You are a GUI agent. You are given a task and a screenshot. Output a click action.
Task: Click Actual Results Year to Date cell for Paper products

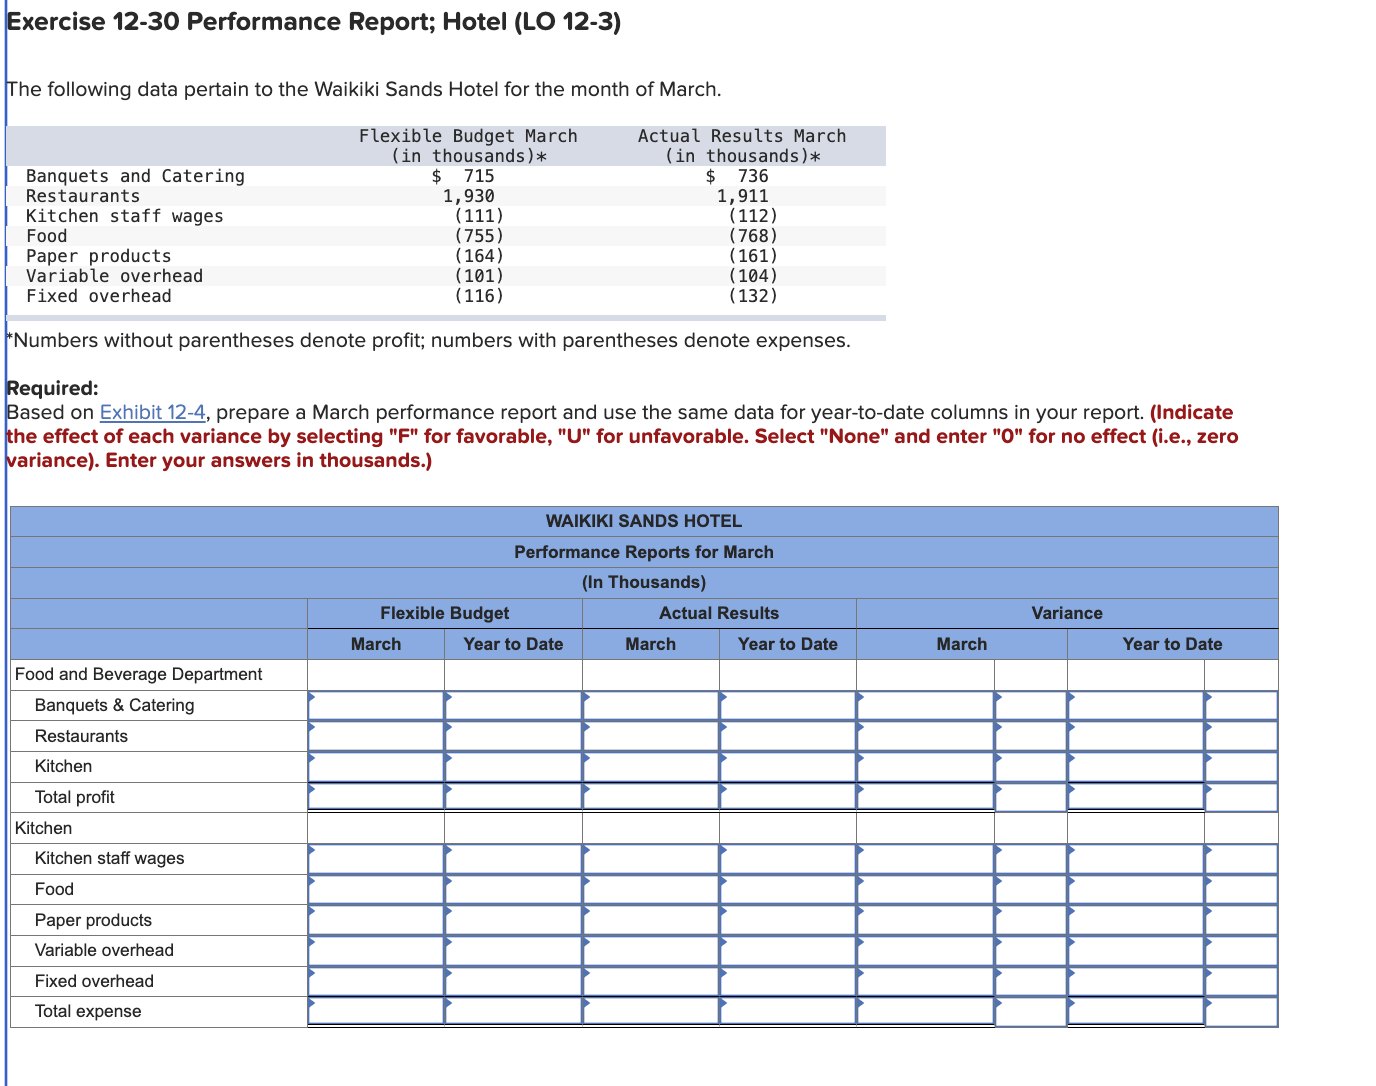(x=788, y=920)
